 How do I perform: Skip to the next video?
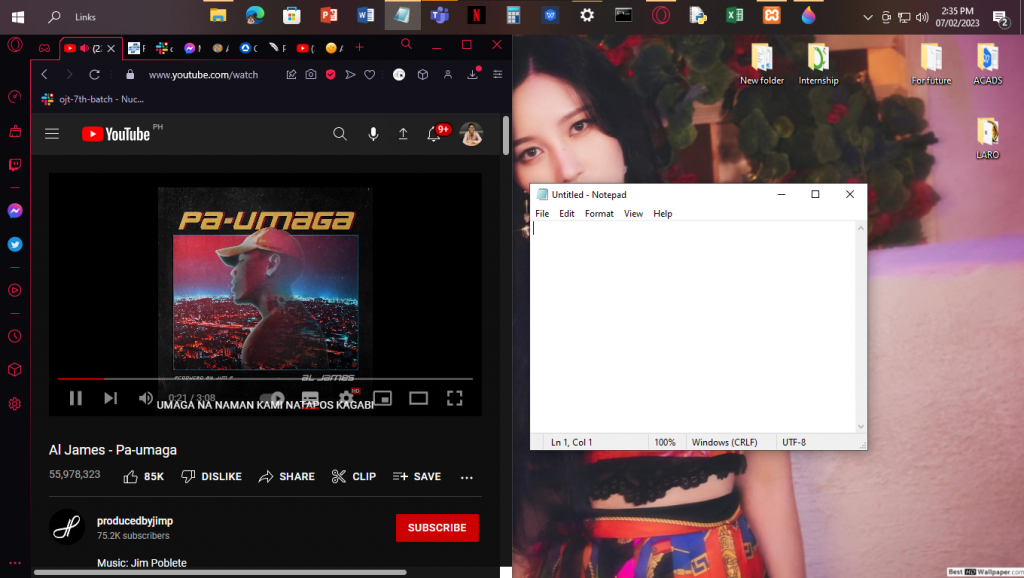point(110,398)
